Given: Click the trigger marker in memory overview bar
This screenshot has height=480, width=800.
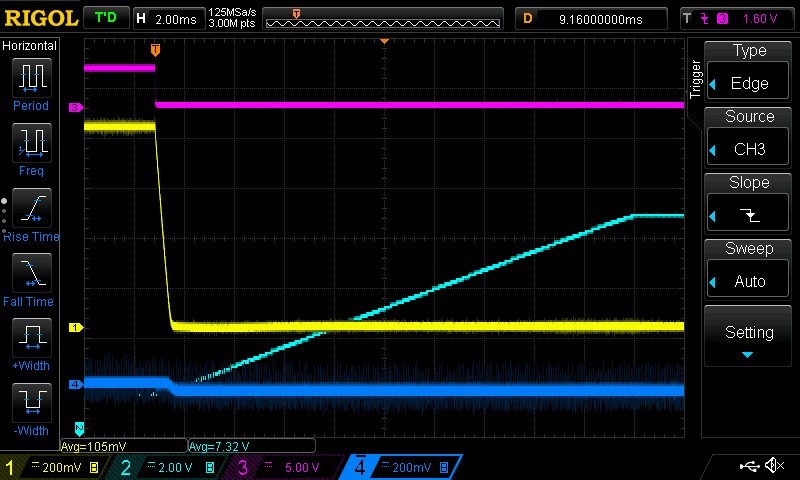Looking at the screenshot, I should pyautogui.click(x=296, y=13).
